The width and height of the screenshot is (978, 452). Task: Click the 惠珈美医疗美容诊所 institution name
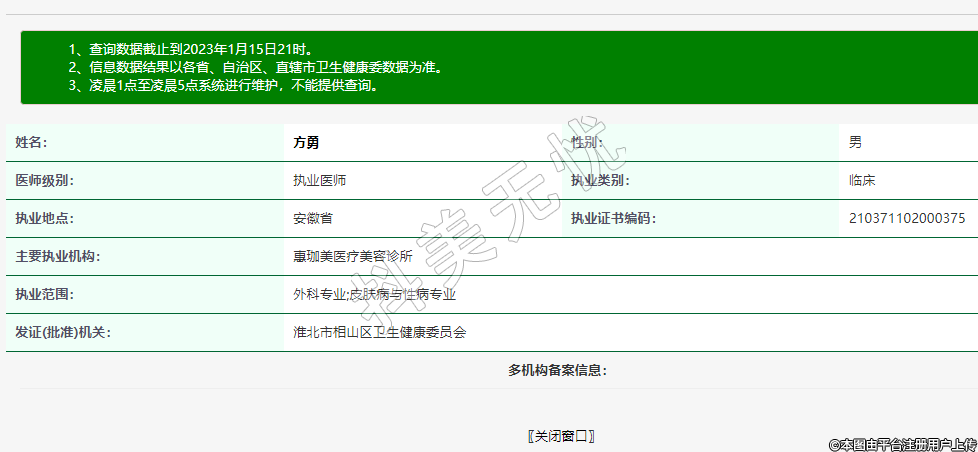click(352, 257)
